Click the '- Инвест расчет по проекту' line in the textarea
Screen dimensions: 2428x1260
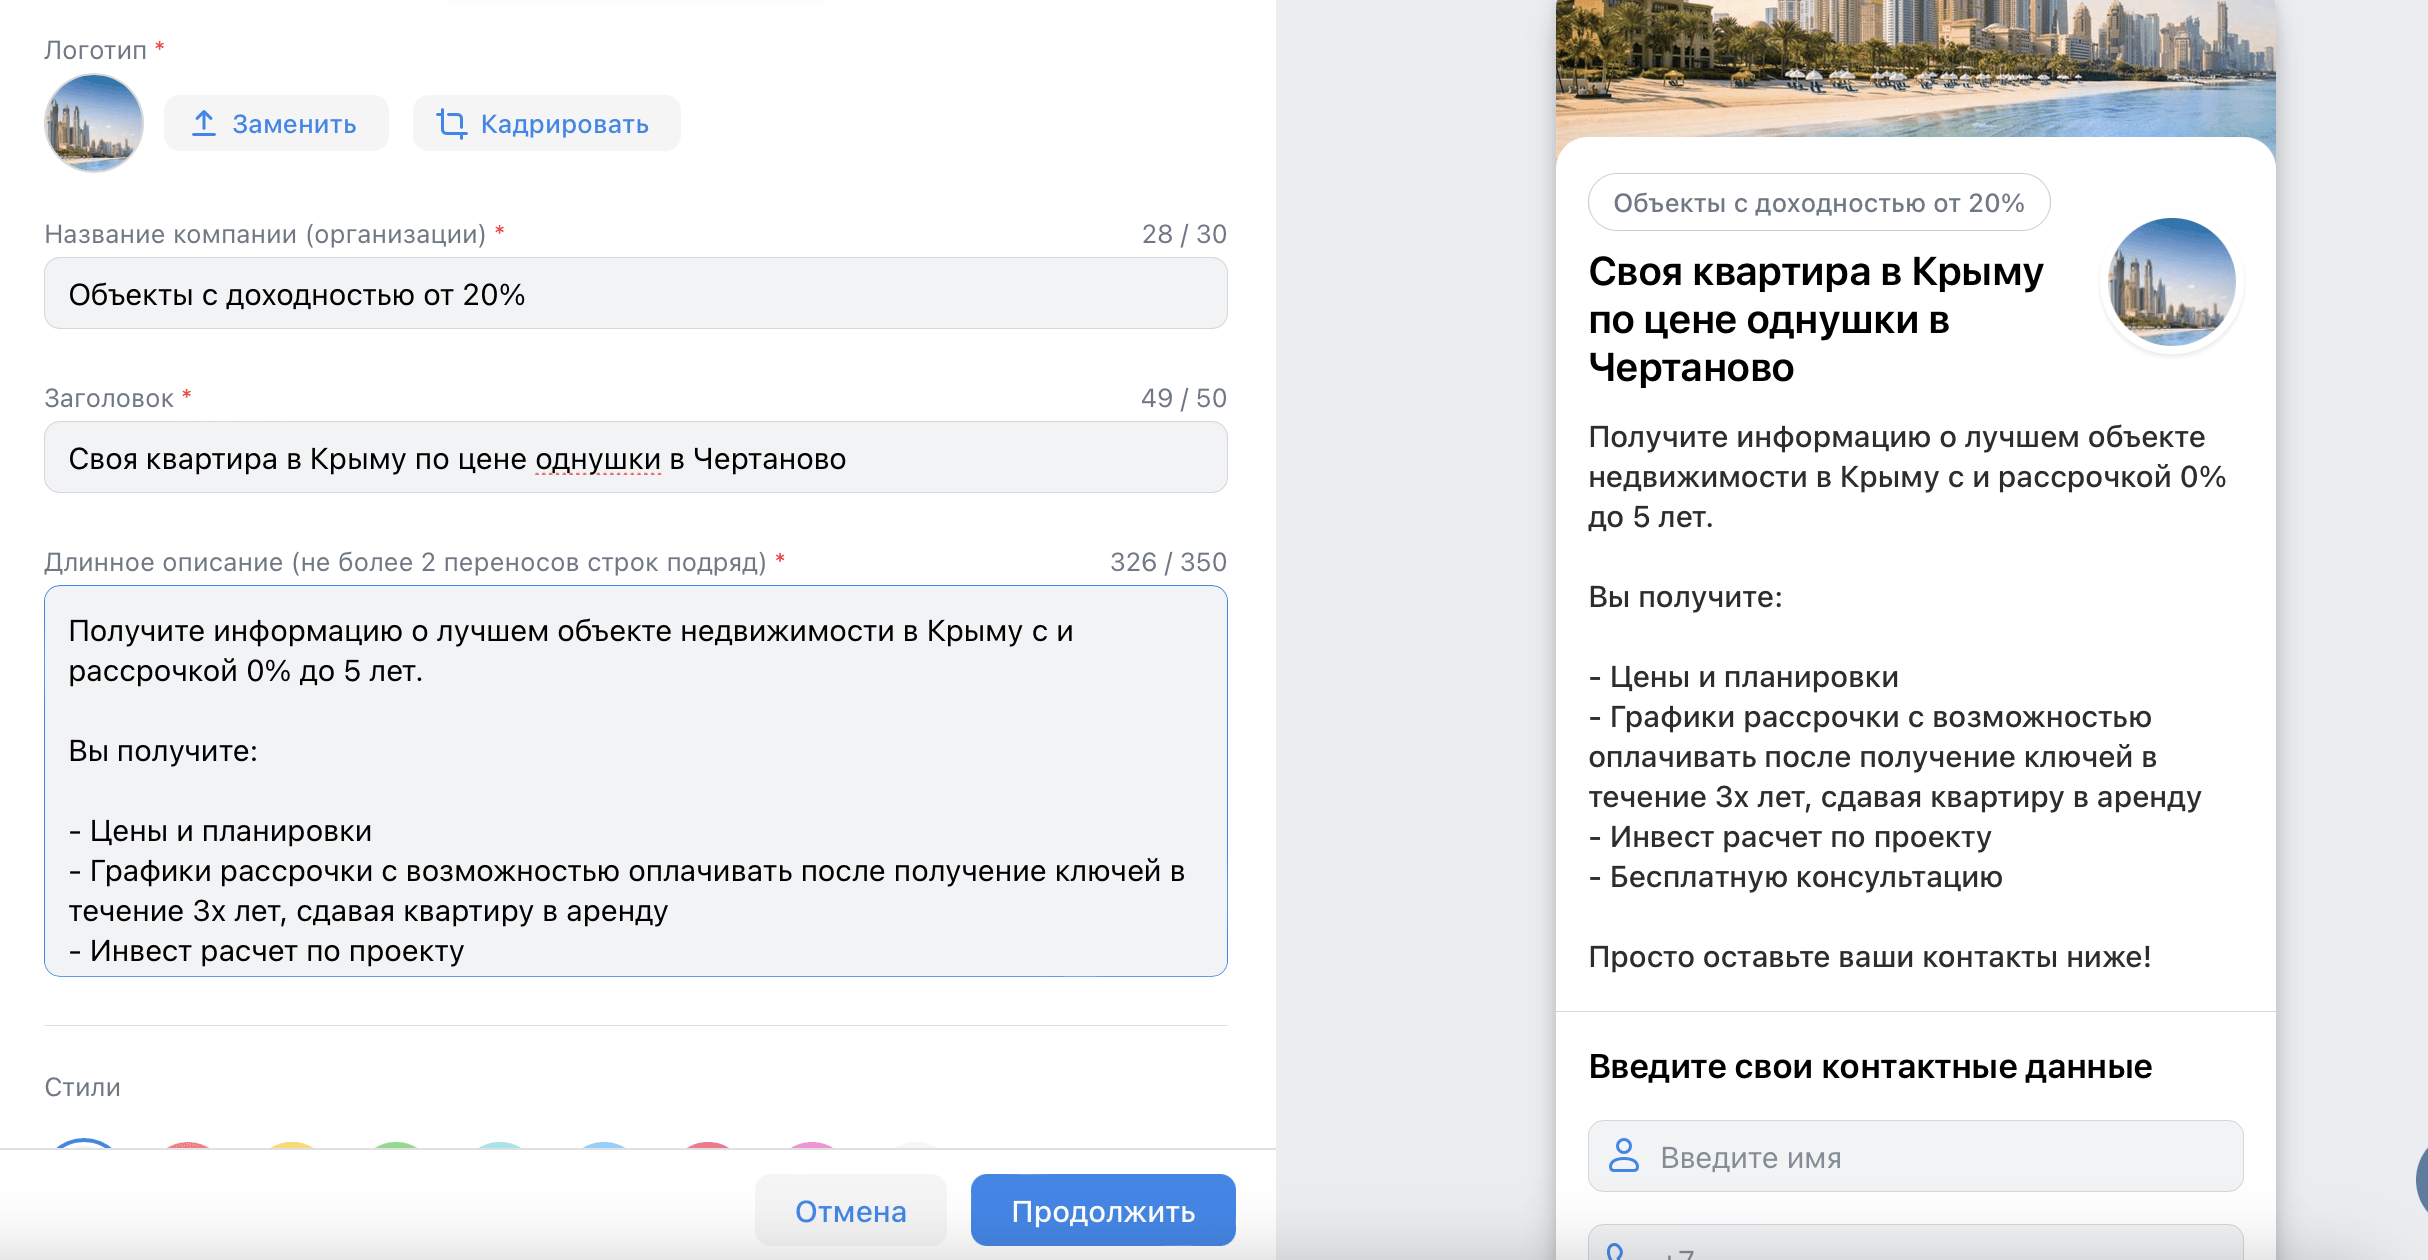(x=266, y=951)
